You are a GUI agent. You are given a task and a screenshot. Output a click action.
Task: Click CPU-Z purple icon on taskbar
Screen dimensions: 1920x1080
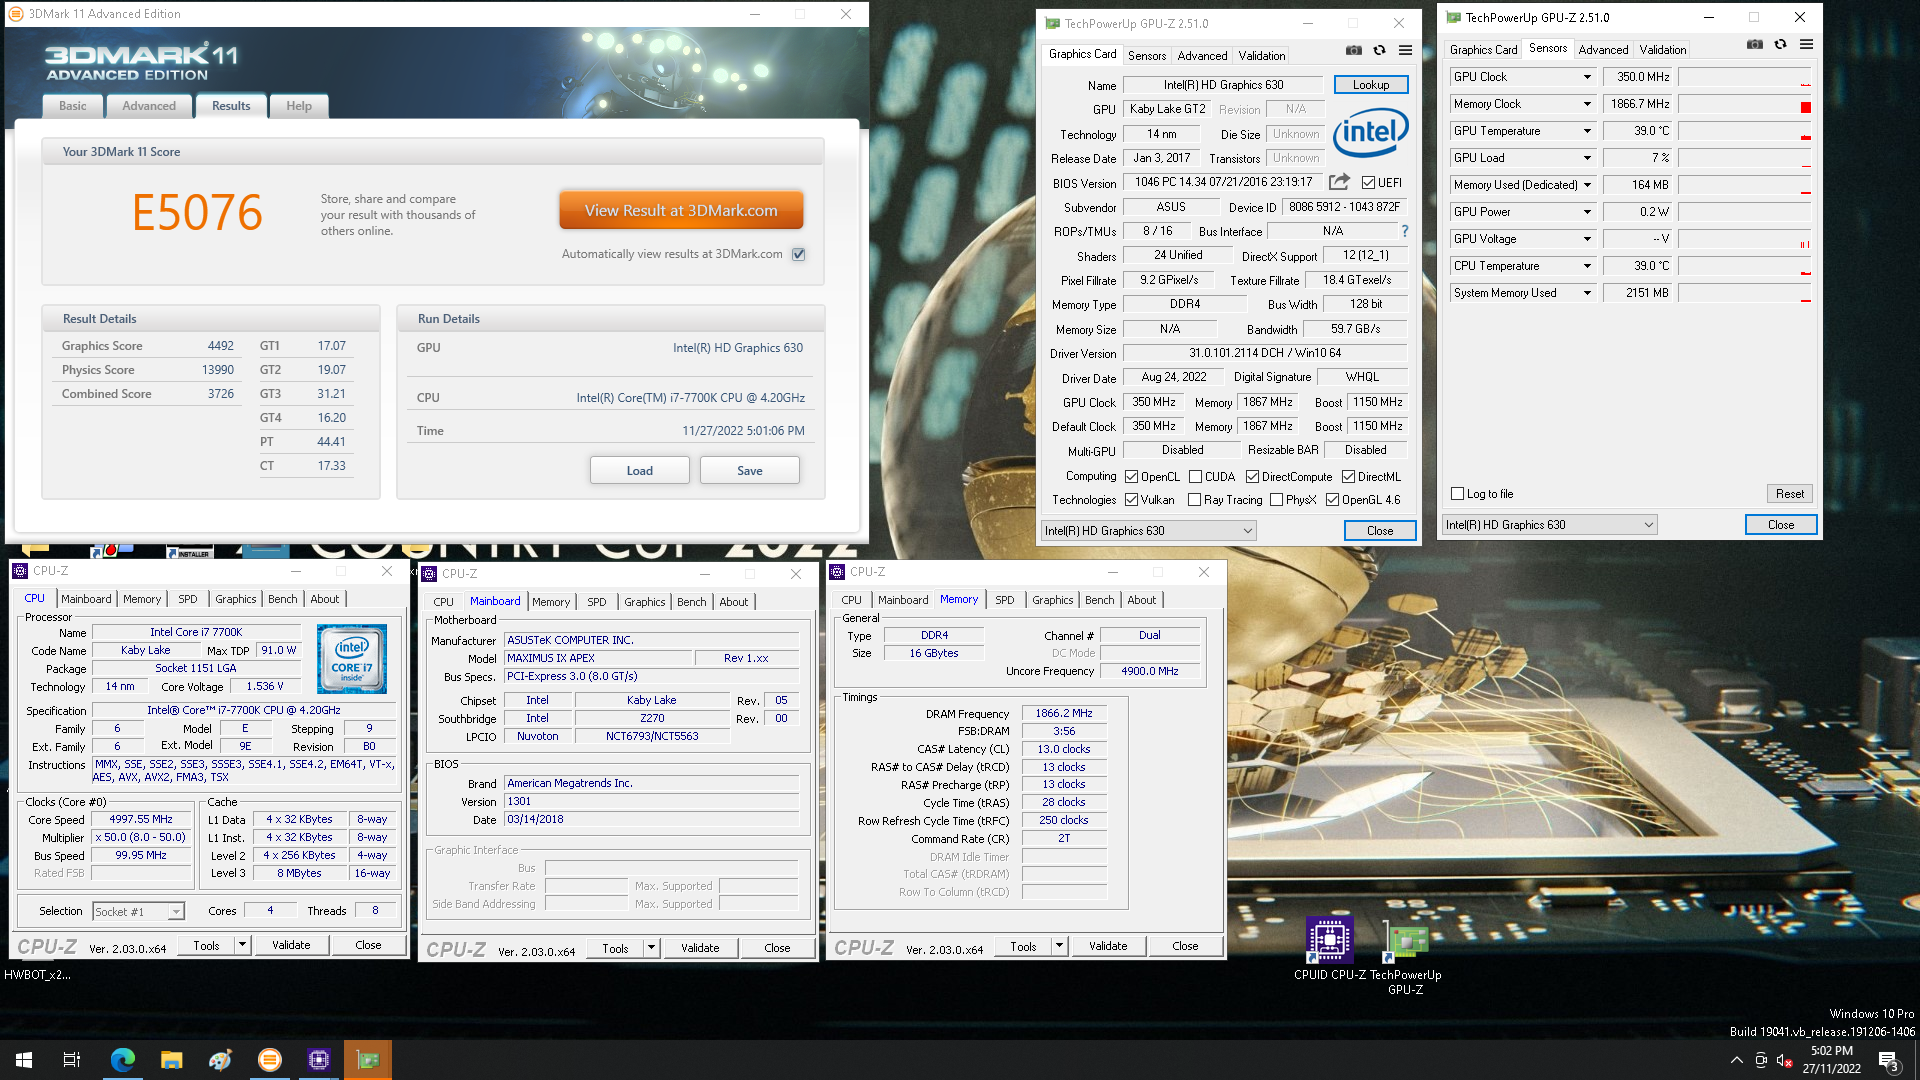(319, 1060)
